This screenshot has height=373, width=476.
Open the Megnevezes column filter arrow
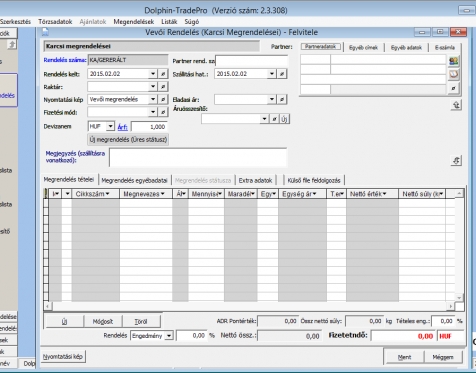pos(162,194)
